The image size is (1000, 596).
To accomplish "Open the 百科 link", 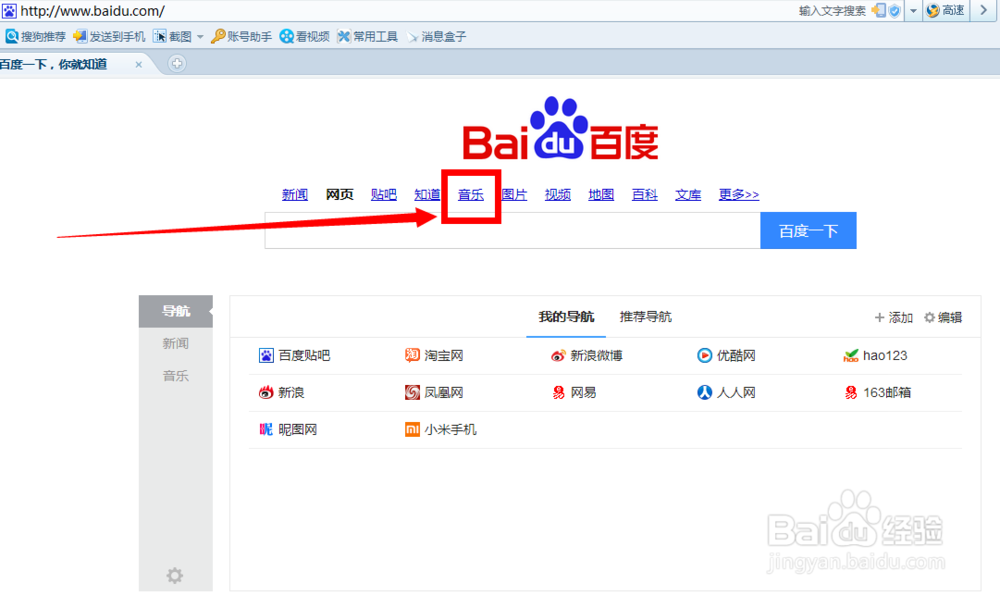I will coord(644,194).
